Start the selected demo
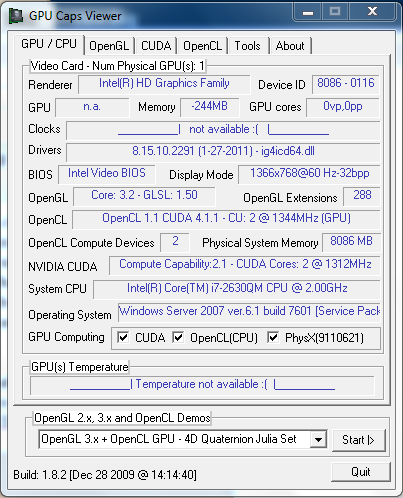 [358, 440]
